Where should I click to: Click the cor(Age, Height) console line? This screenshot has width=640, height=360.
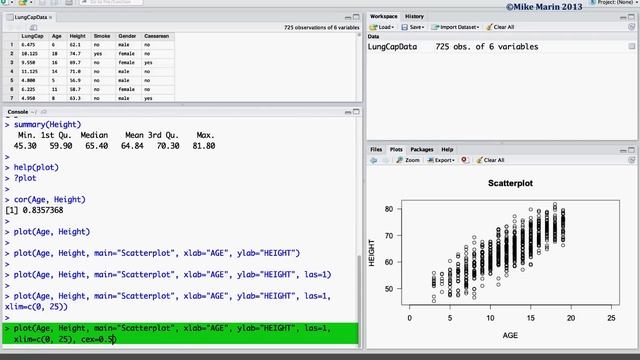49,200
